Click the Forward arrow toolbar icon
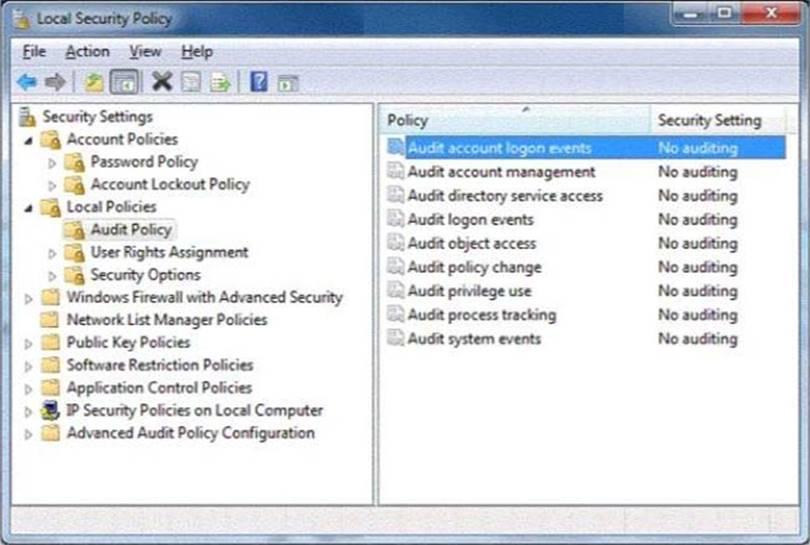Viewport: 810px width, 545px height. click(x=56, y=82)
